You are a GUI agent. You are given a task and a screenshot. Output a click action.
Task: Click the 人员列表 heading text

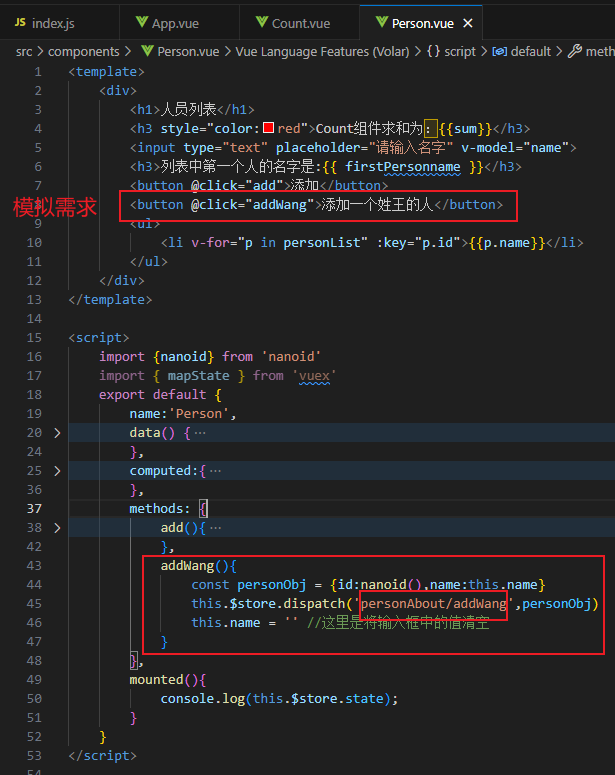188,109
